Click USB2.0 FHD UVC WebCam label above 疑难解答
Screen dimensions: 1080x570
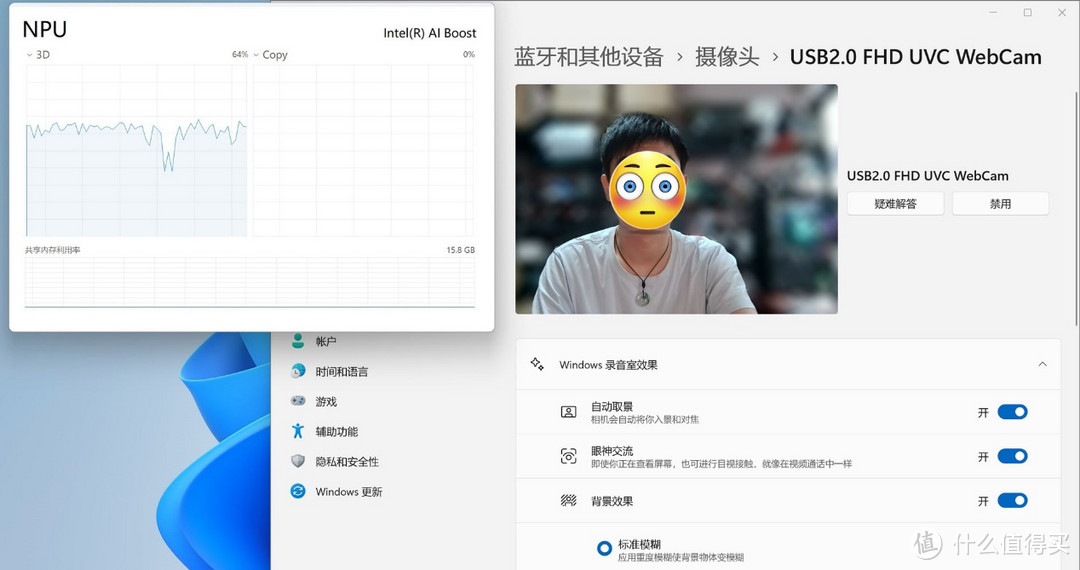[x=928, y=176]
